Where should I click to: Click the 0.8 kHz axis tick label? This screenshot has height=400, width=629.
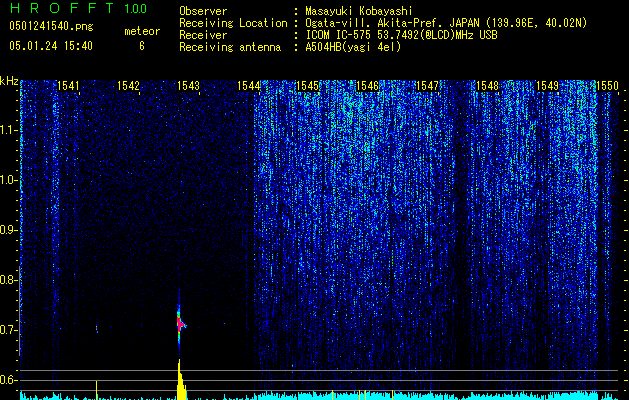point(8,280)
